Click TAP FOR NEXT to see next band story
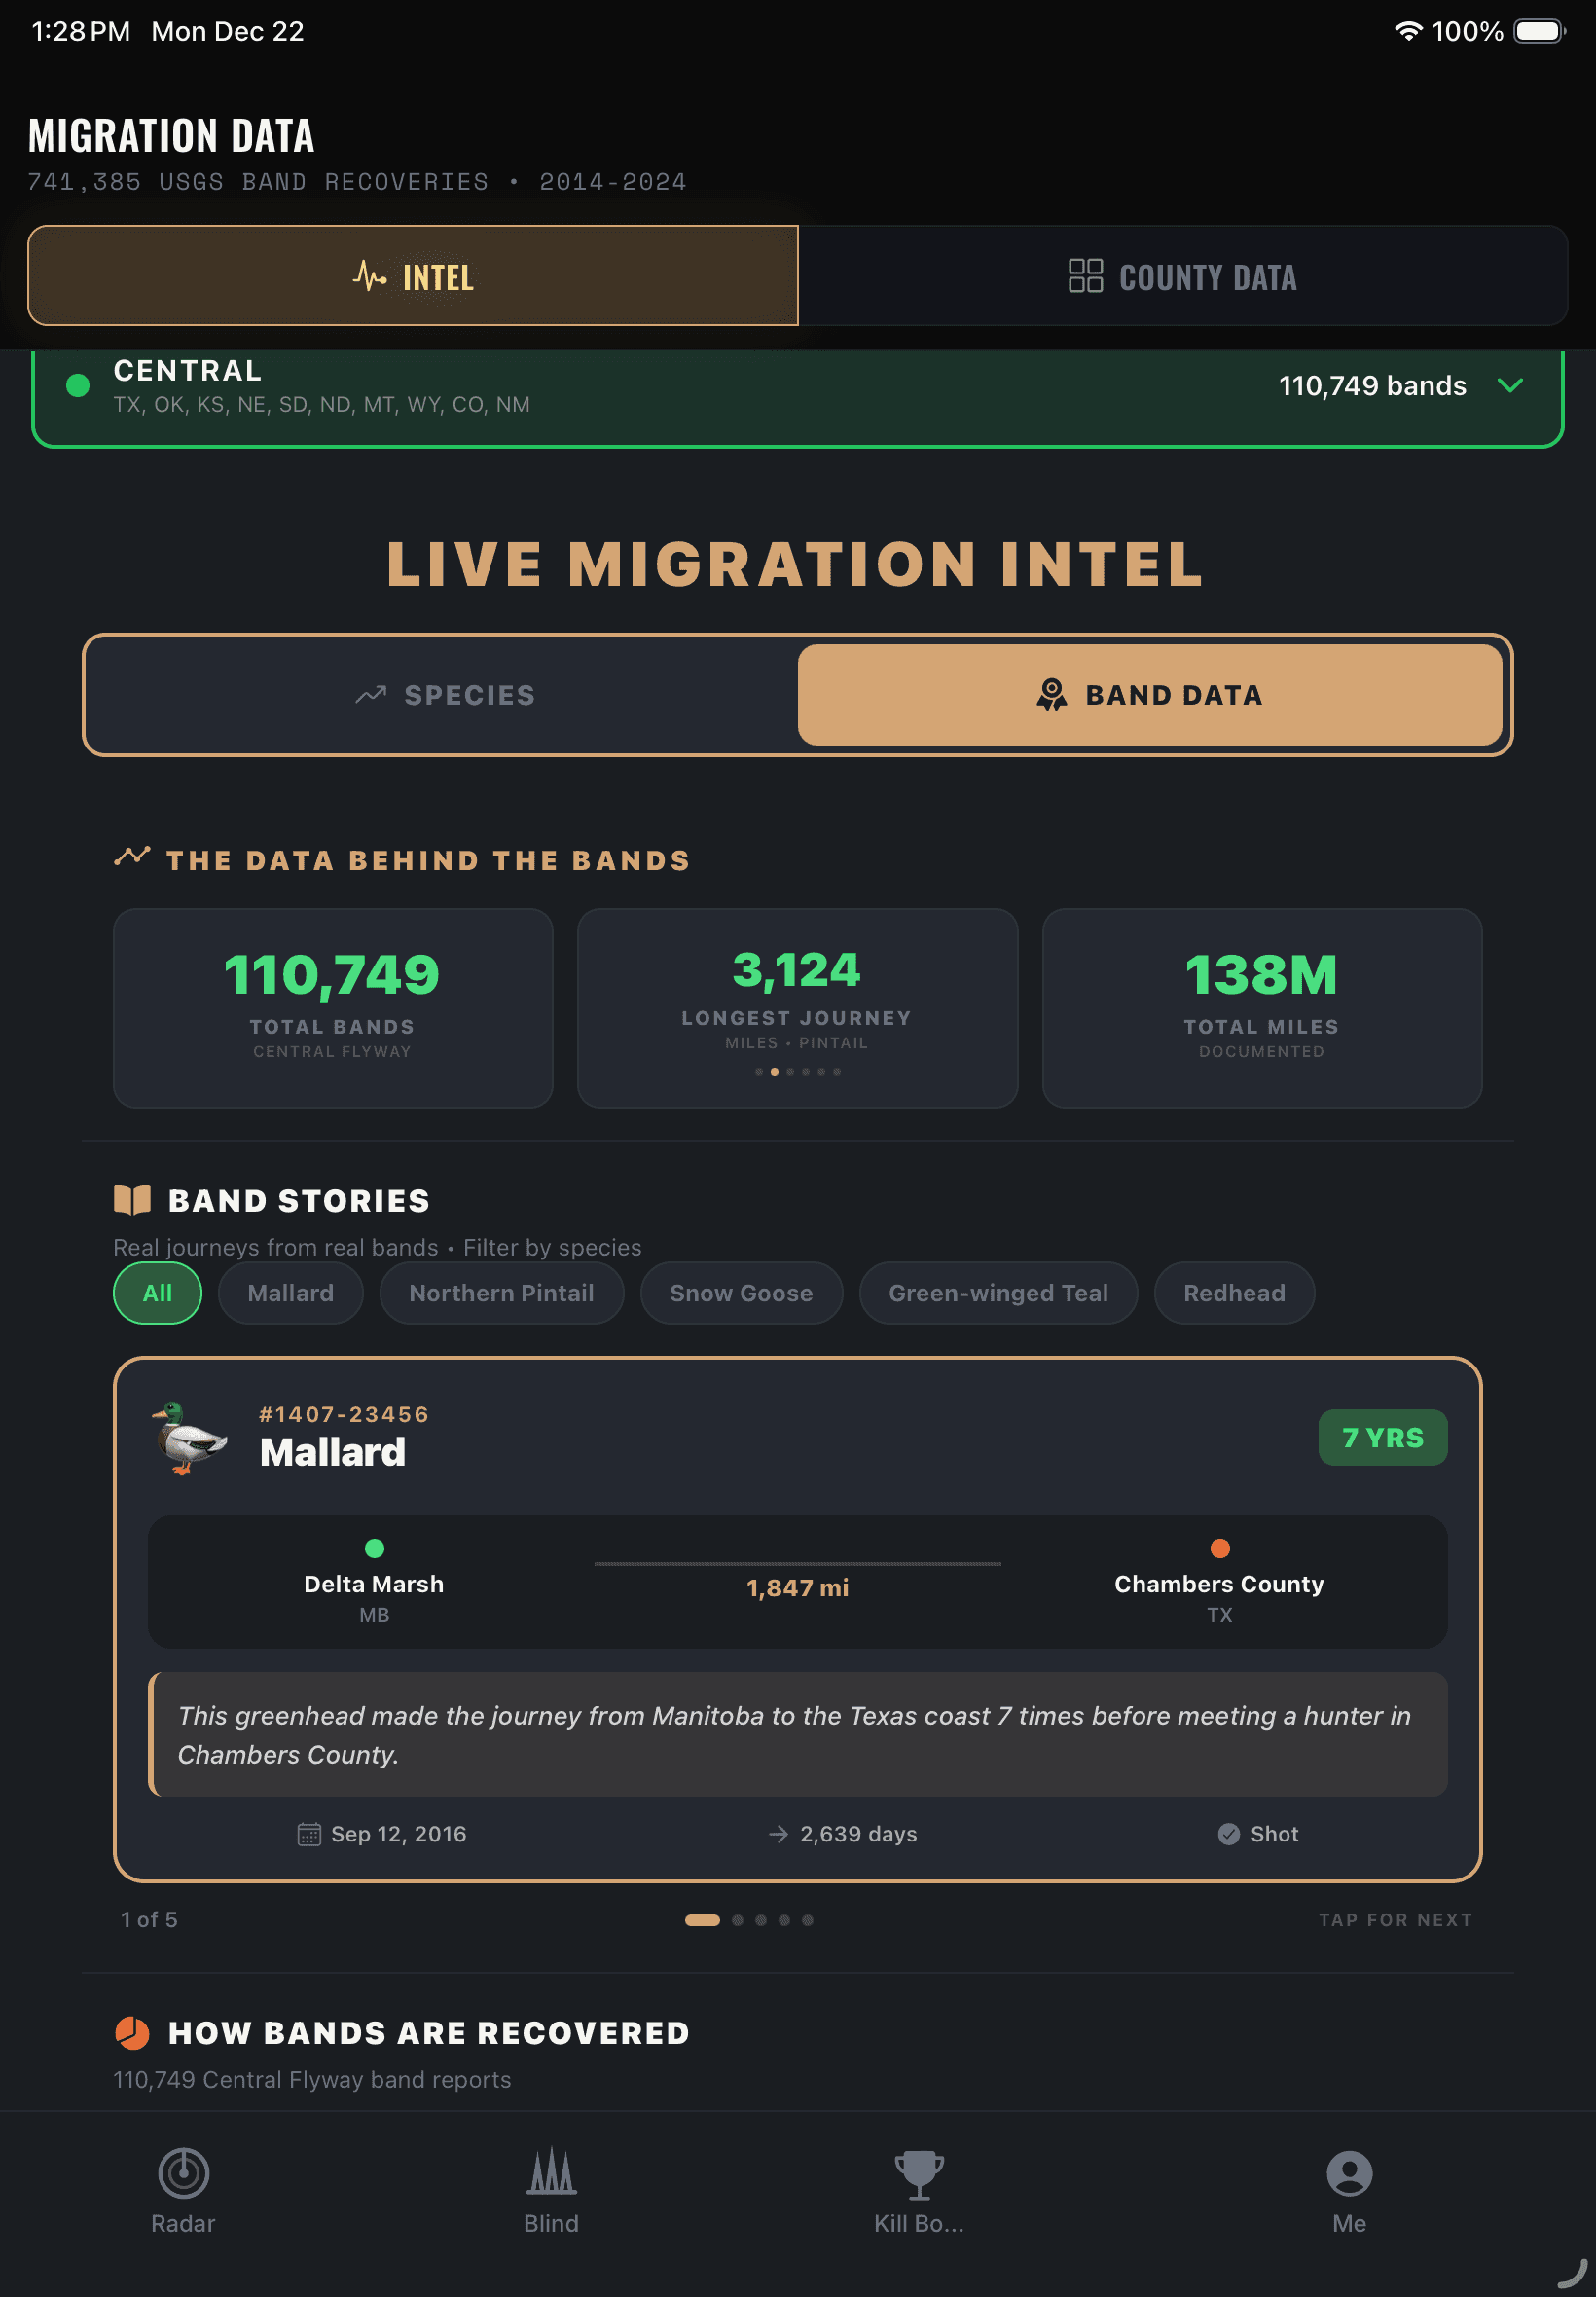The image size is (1596, 2297). pyautogui.click(x=1394, y=1920)
